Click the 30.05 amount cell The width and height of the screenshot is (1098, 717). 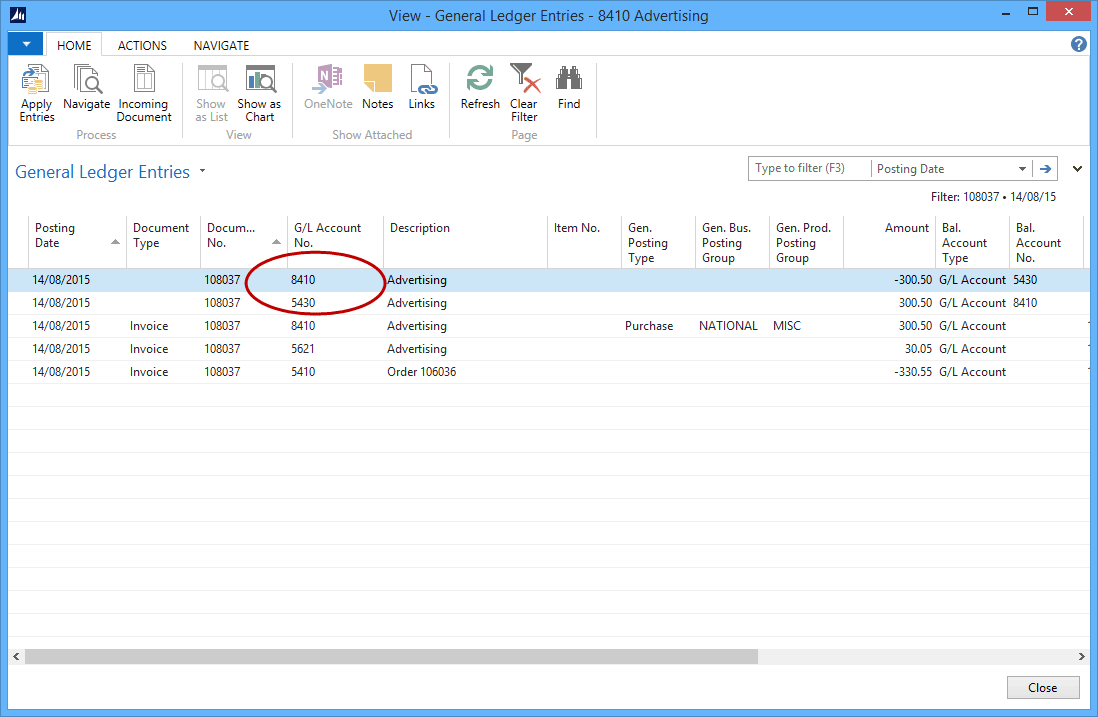918,349
